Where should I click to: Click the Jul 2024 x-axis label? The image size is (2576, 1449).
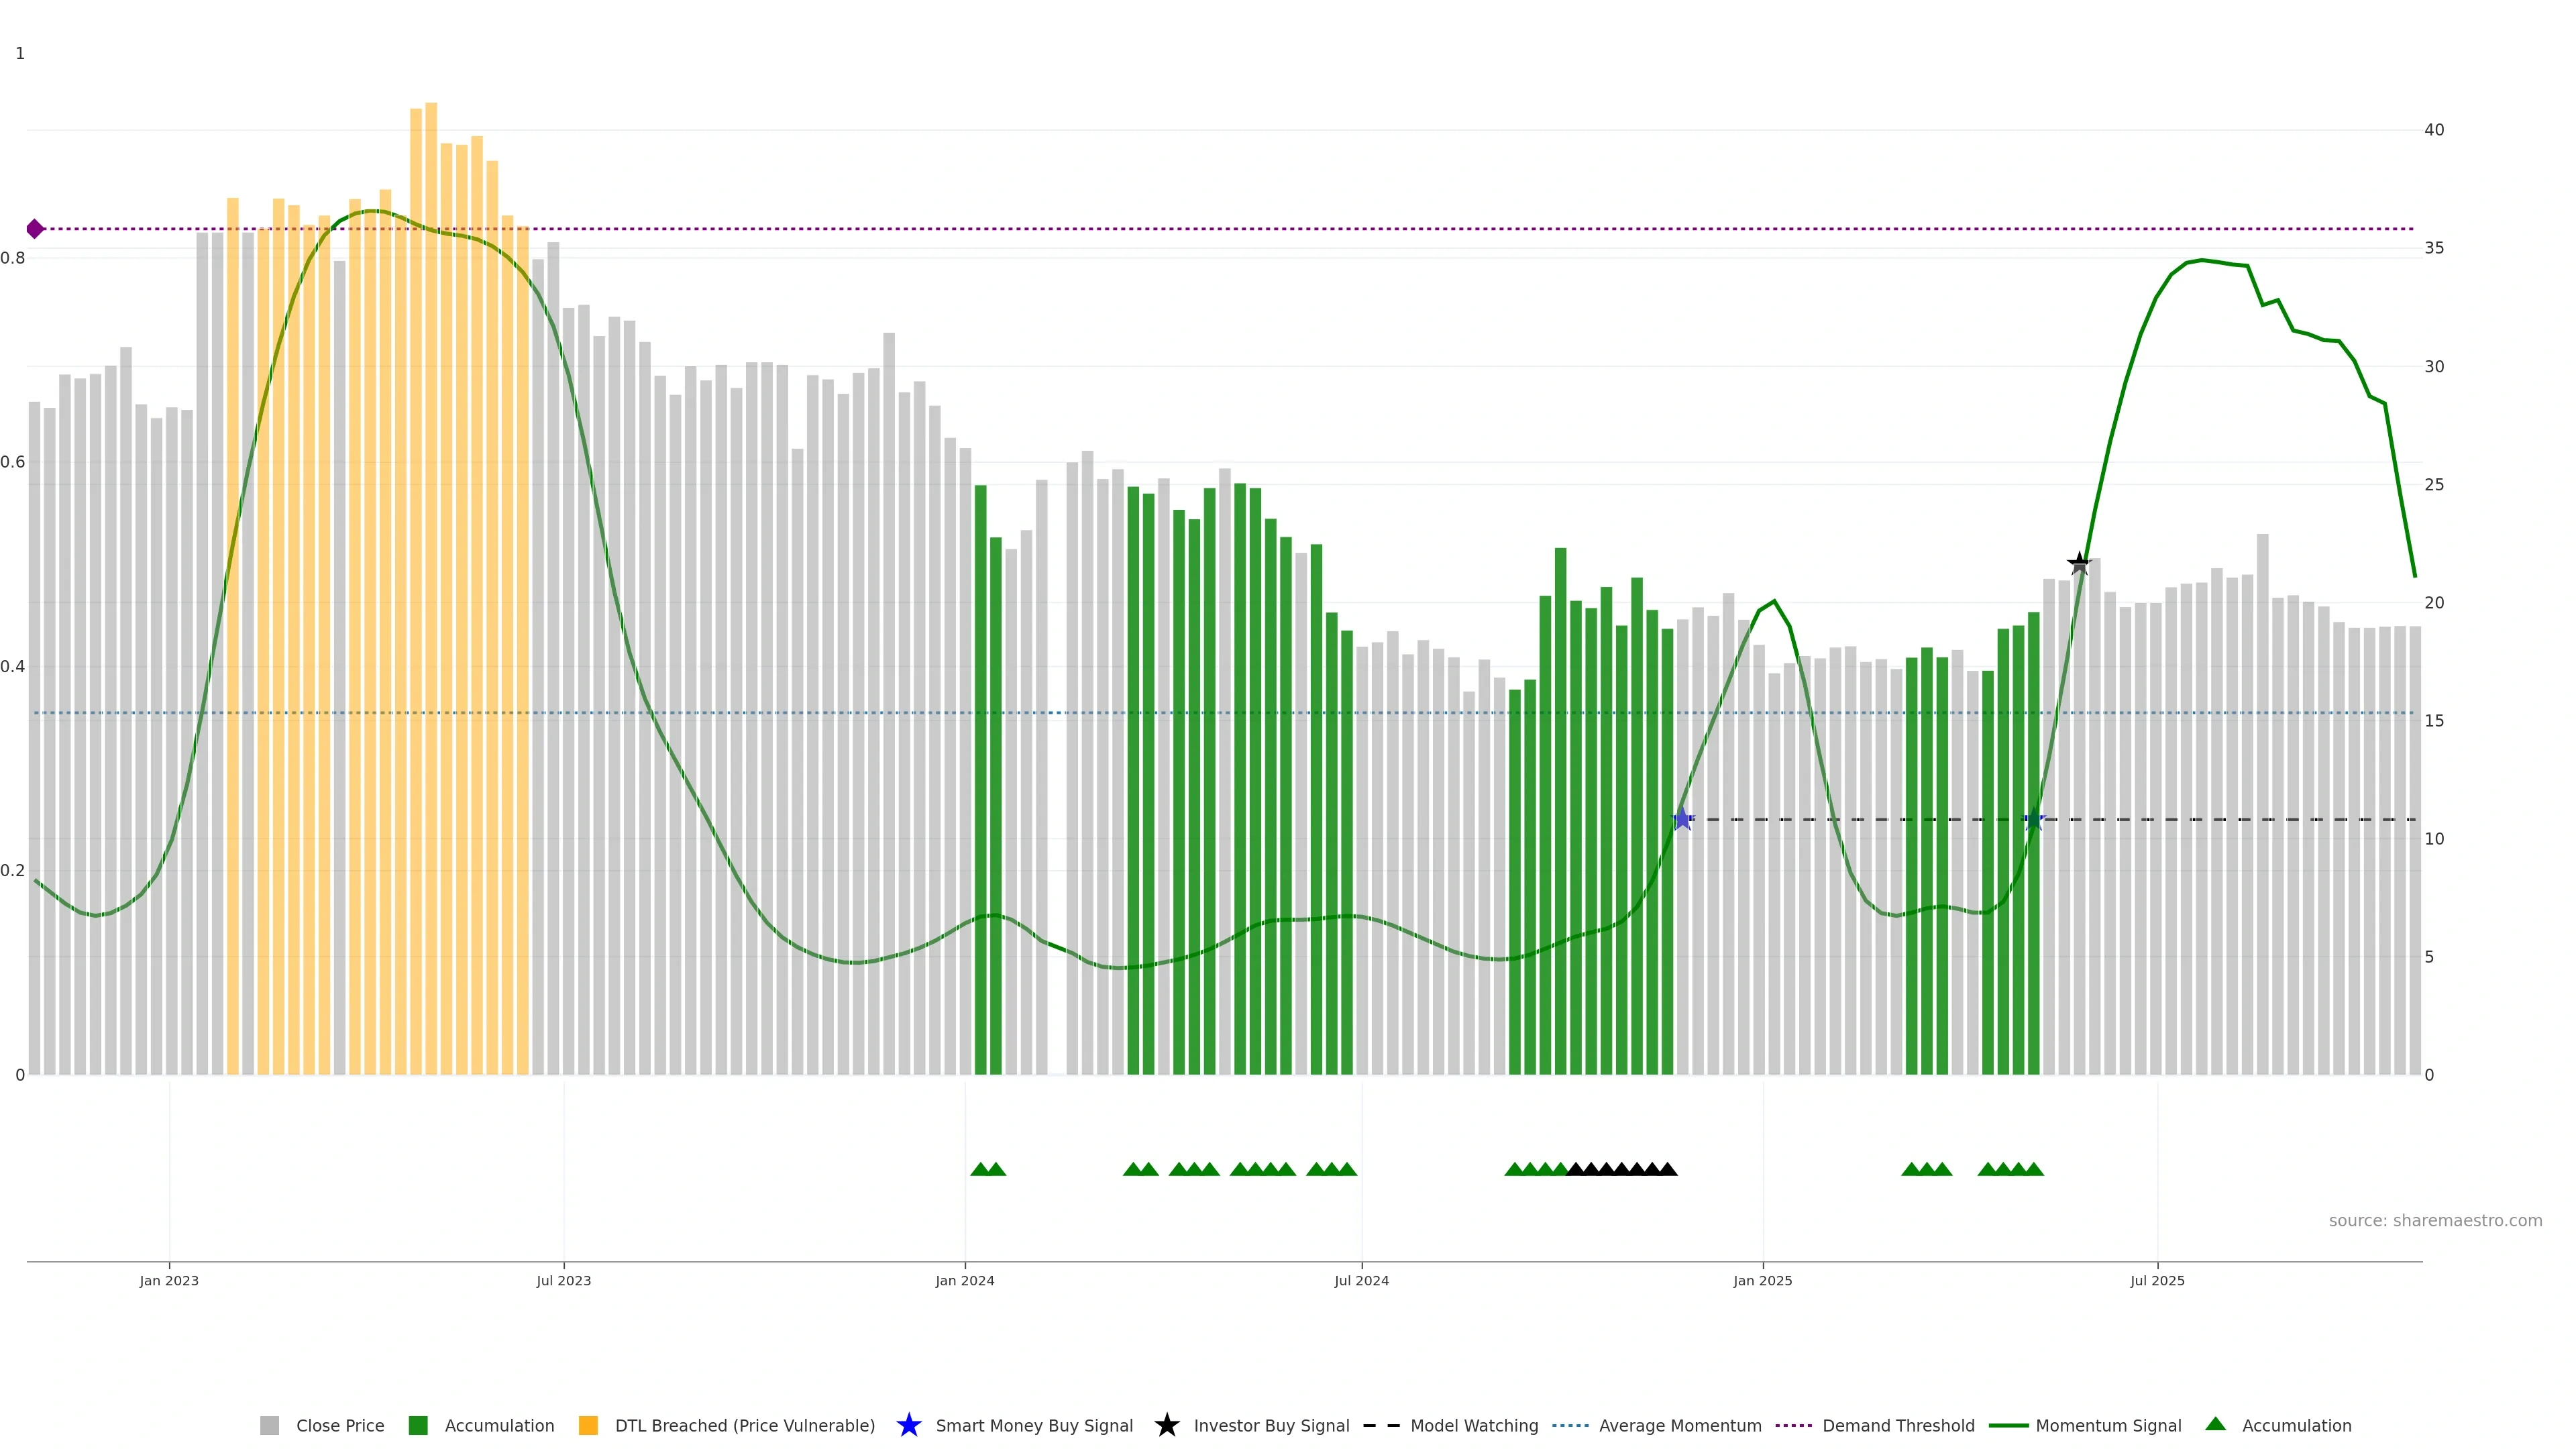click(x=1361, y=1280)
